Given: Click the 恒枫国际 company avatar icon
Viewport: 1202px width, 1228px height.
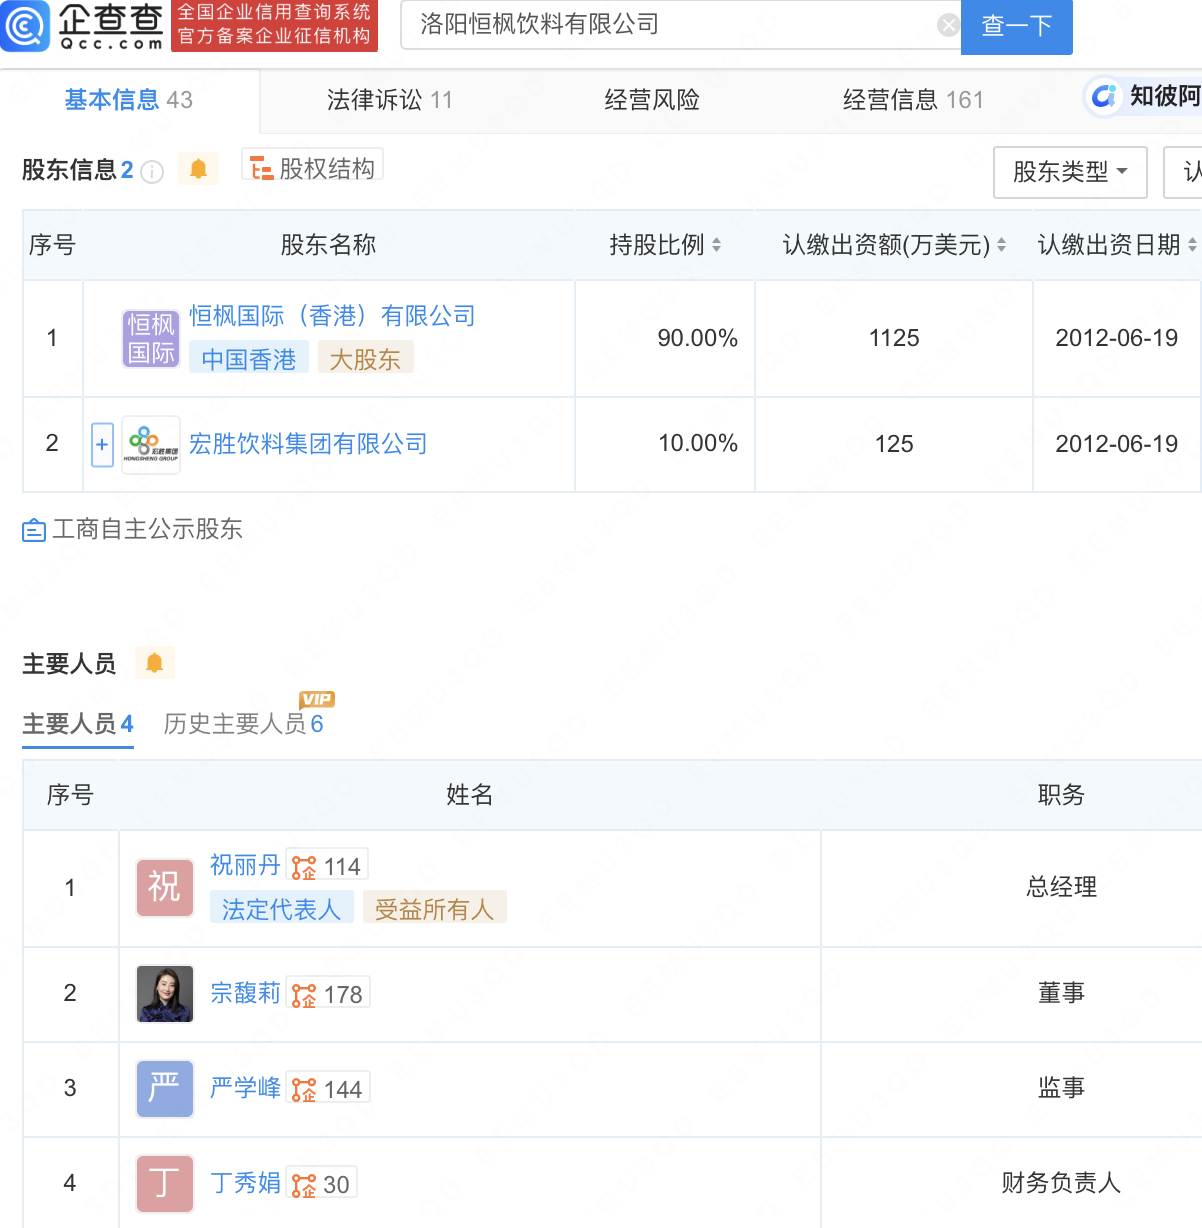Looking at the screenshot, I should pos(151,338).
